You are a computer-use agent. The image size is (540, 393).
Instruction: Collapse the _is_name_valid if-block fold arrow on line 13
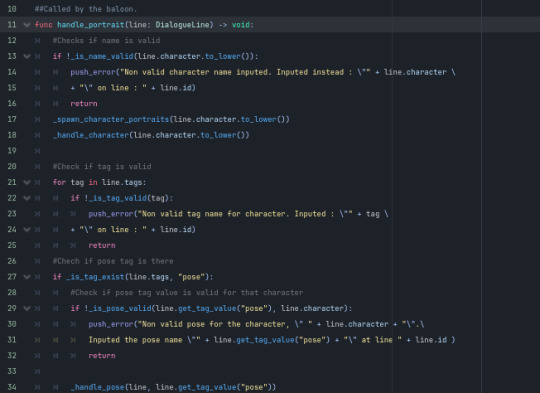click(27, 56)
